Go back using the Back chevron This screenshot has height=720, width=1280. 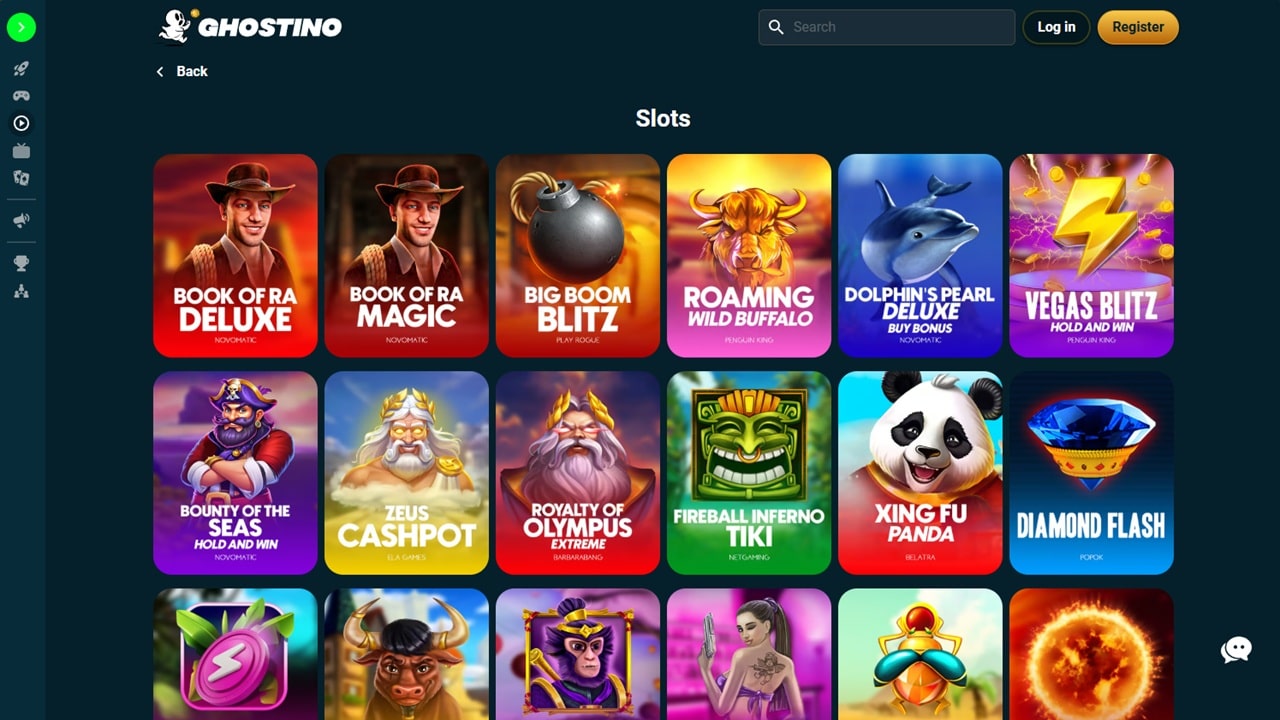coord(182,71)
